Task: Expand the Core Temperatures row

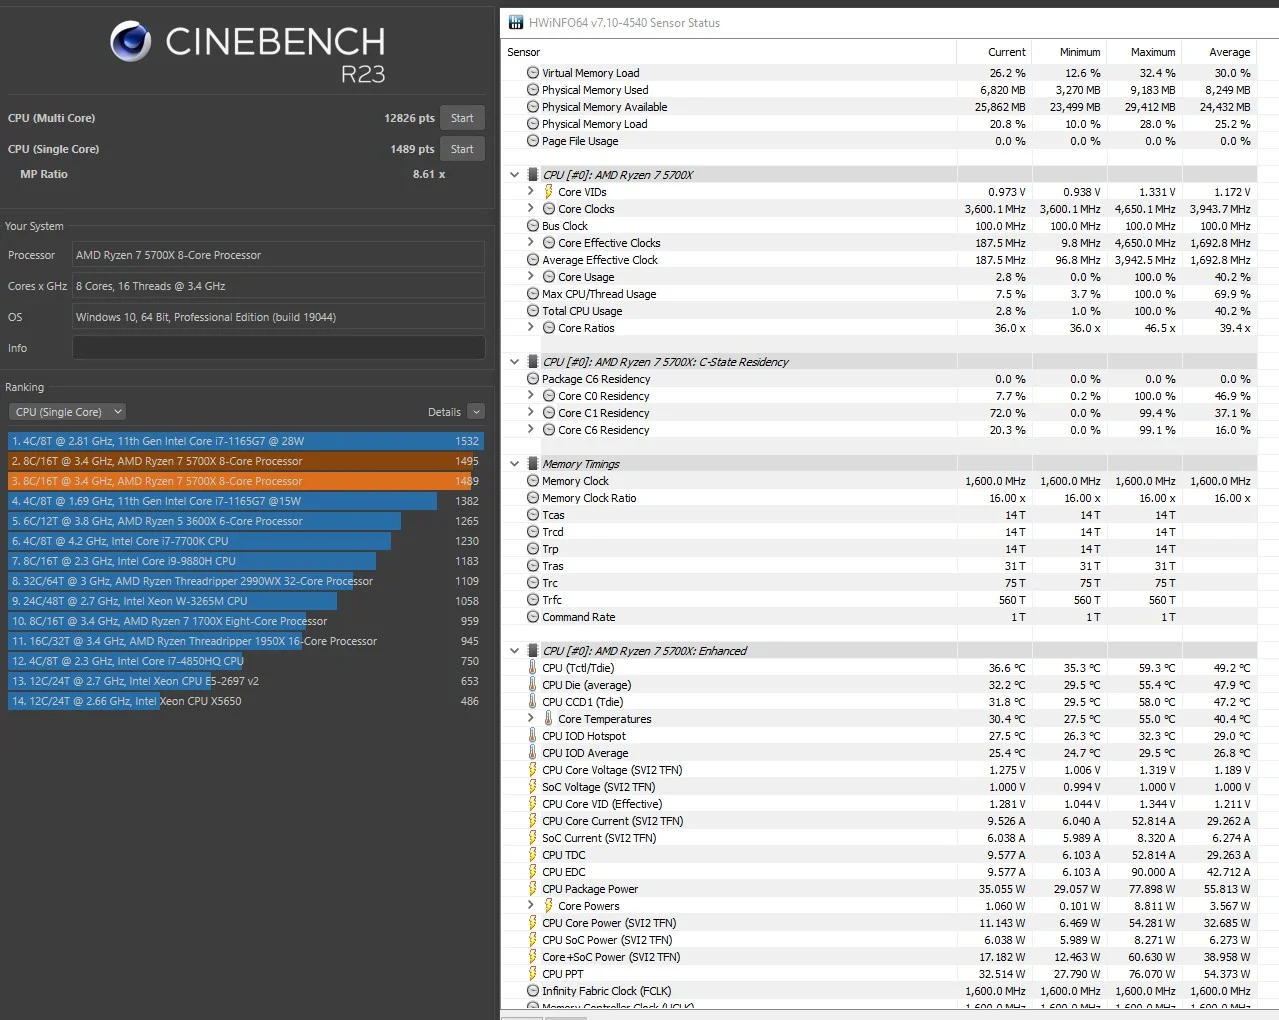Action: click(x=531, y=719)
